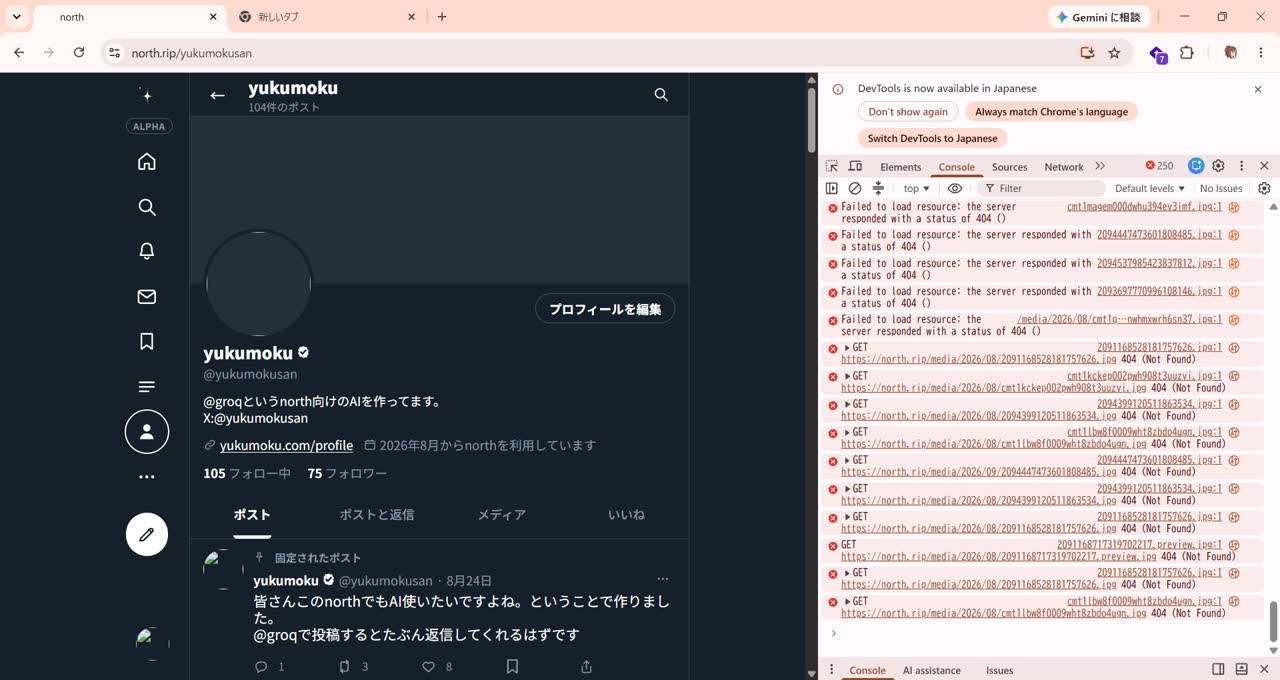1280x680 pixels.
Task: Click the プロフィールを編集 button
Action: click(x=605, y=309)
